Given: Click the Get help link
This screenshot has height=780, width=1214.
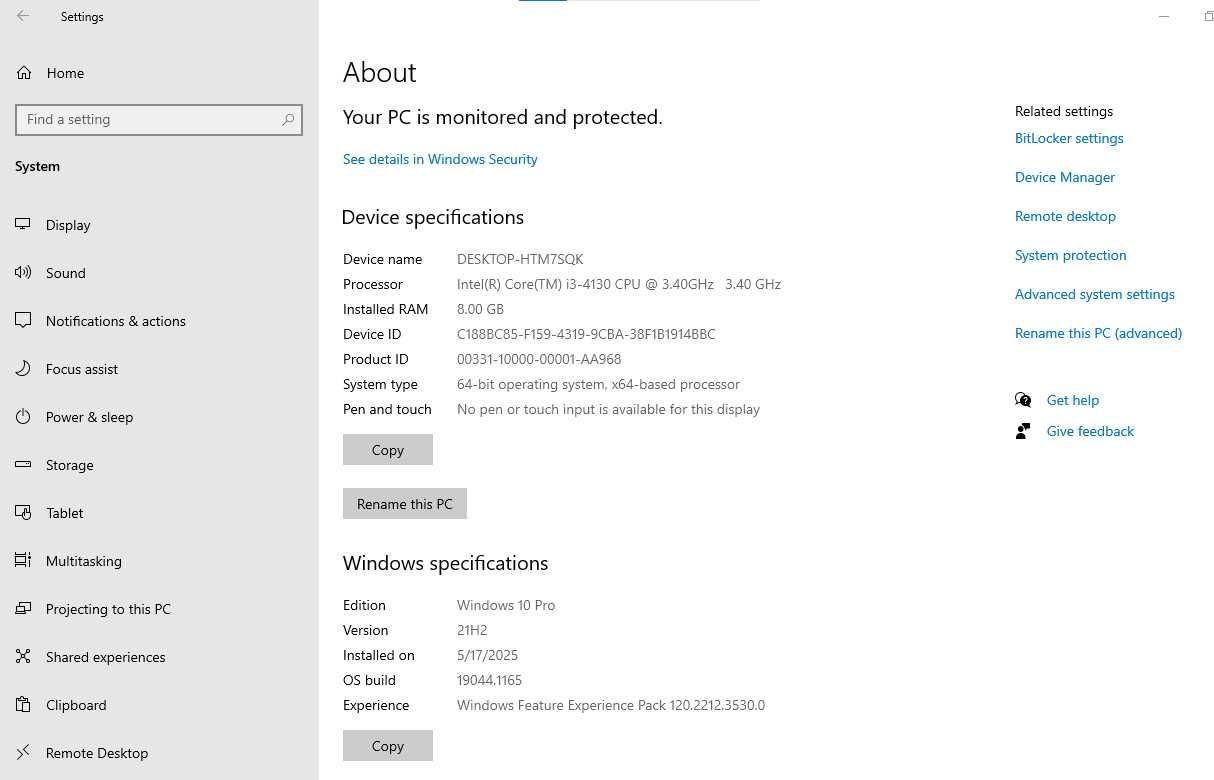Looking at the screenshot, I should (x=1073, y=400).
